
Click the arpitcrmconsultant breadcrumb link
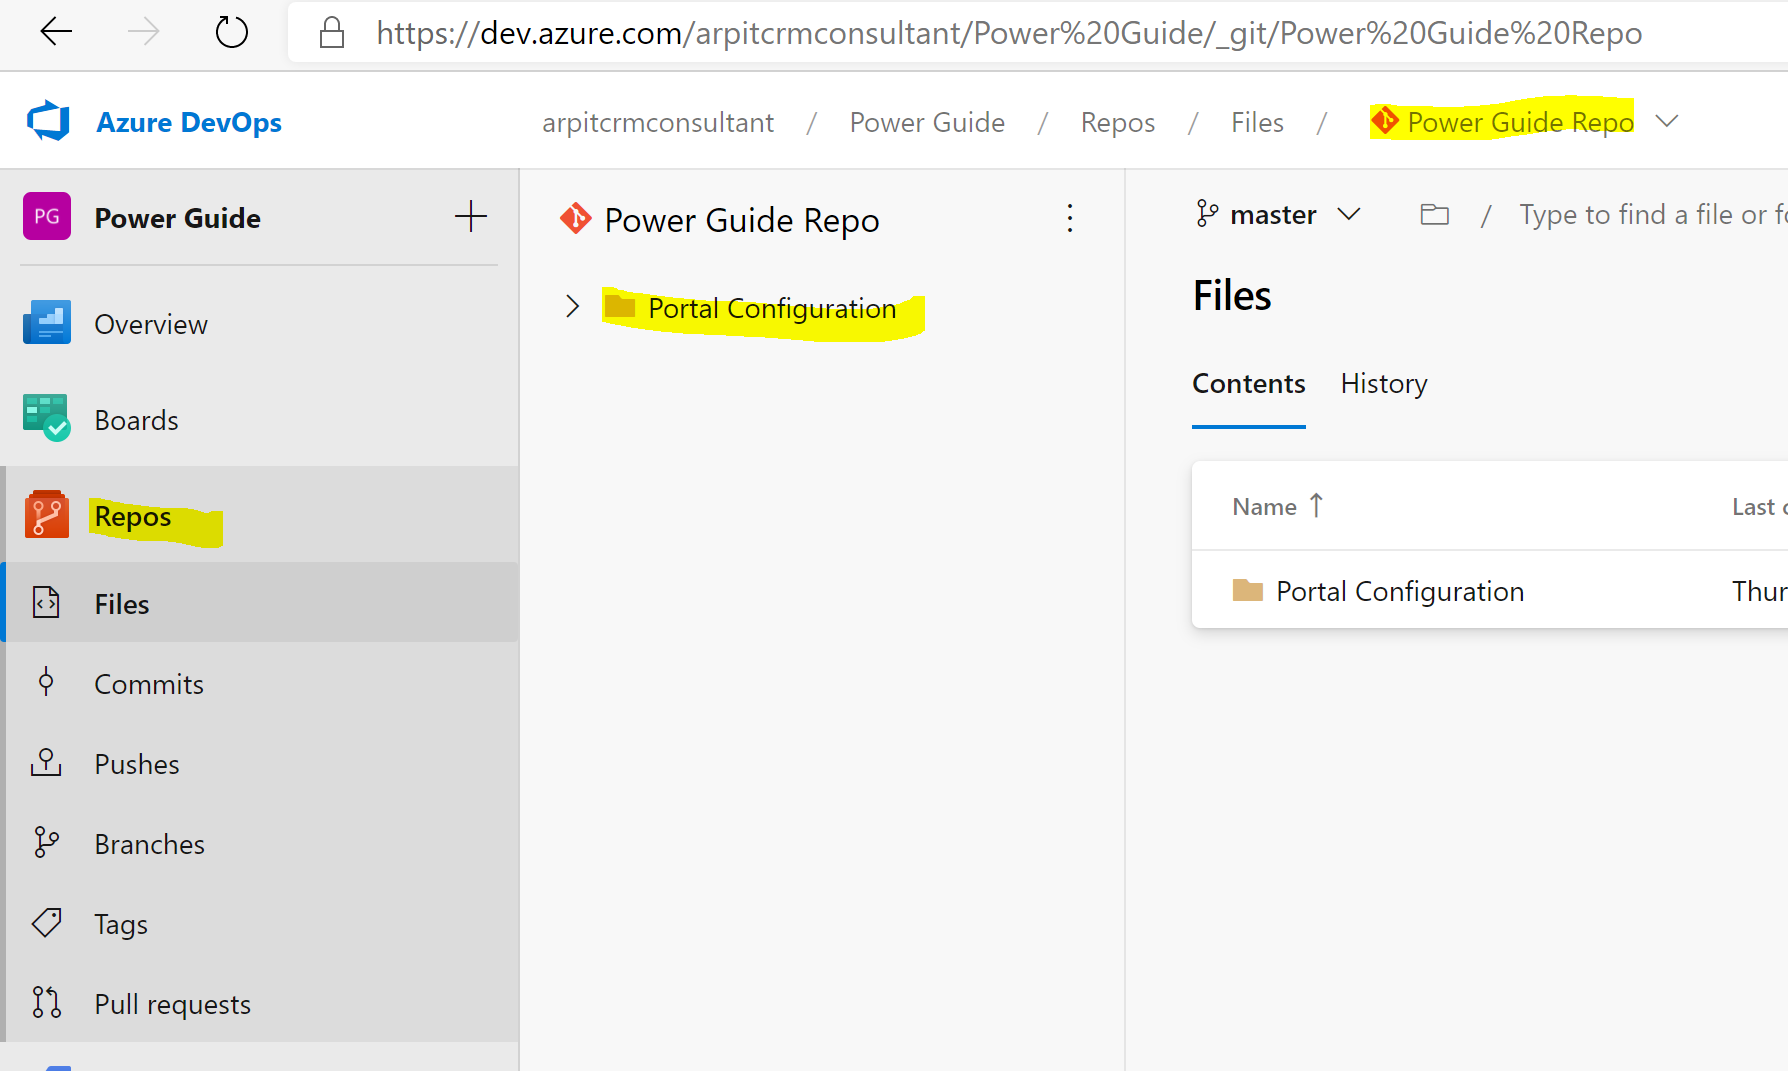pyautogui.click(x=658, y=122)
